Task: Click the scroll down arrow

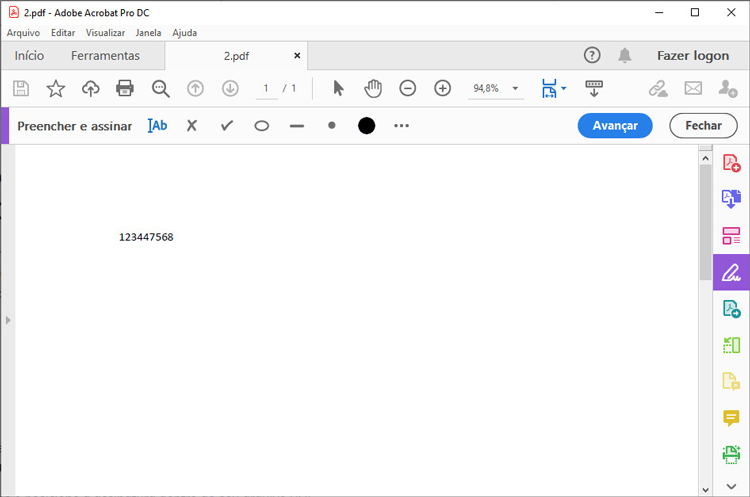Action: tap(706, 490)
